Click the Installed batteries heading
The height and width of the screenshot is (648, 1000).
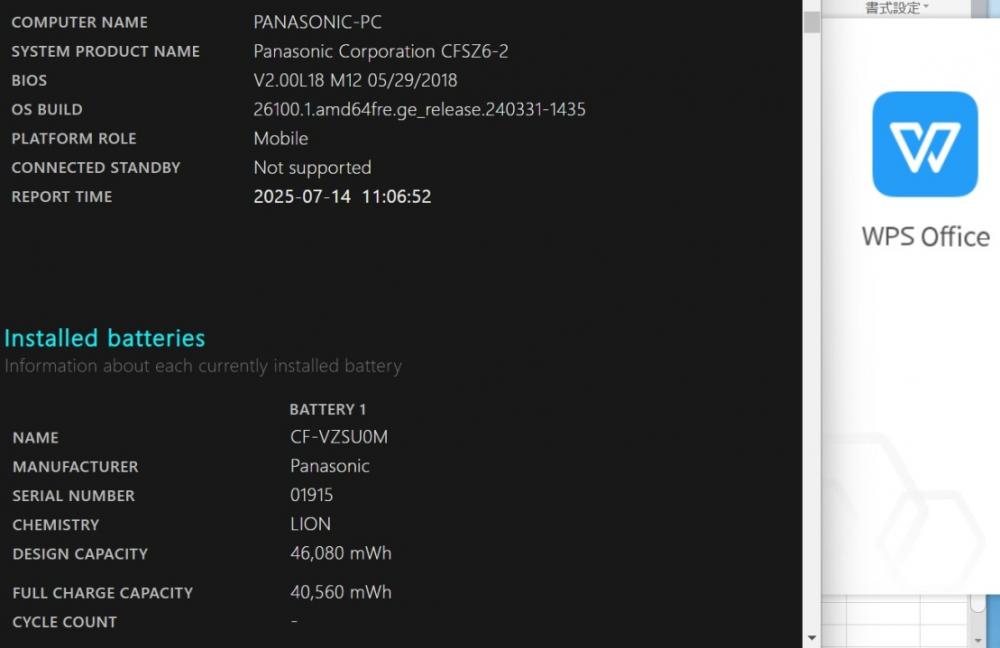point(105,338)
